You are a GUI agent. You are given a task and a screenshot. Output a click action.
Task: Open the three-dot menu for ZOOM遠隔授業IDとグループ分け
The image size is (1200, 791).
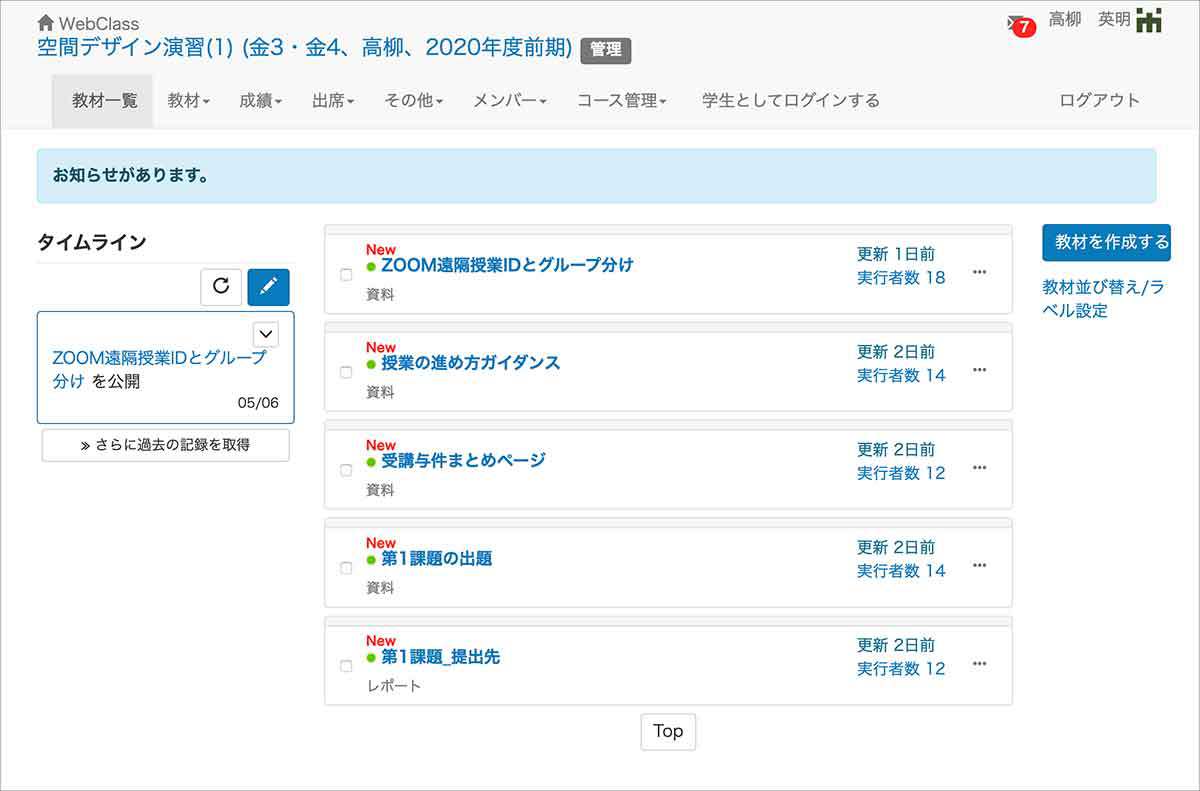tap(979, 272)
